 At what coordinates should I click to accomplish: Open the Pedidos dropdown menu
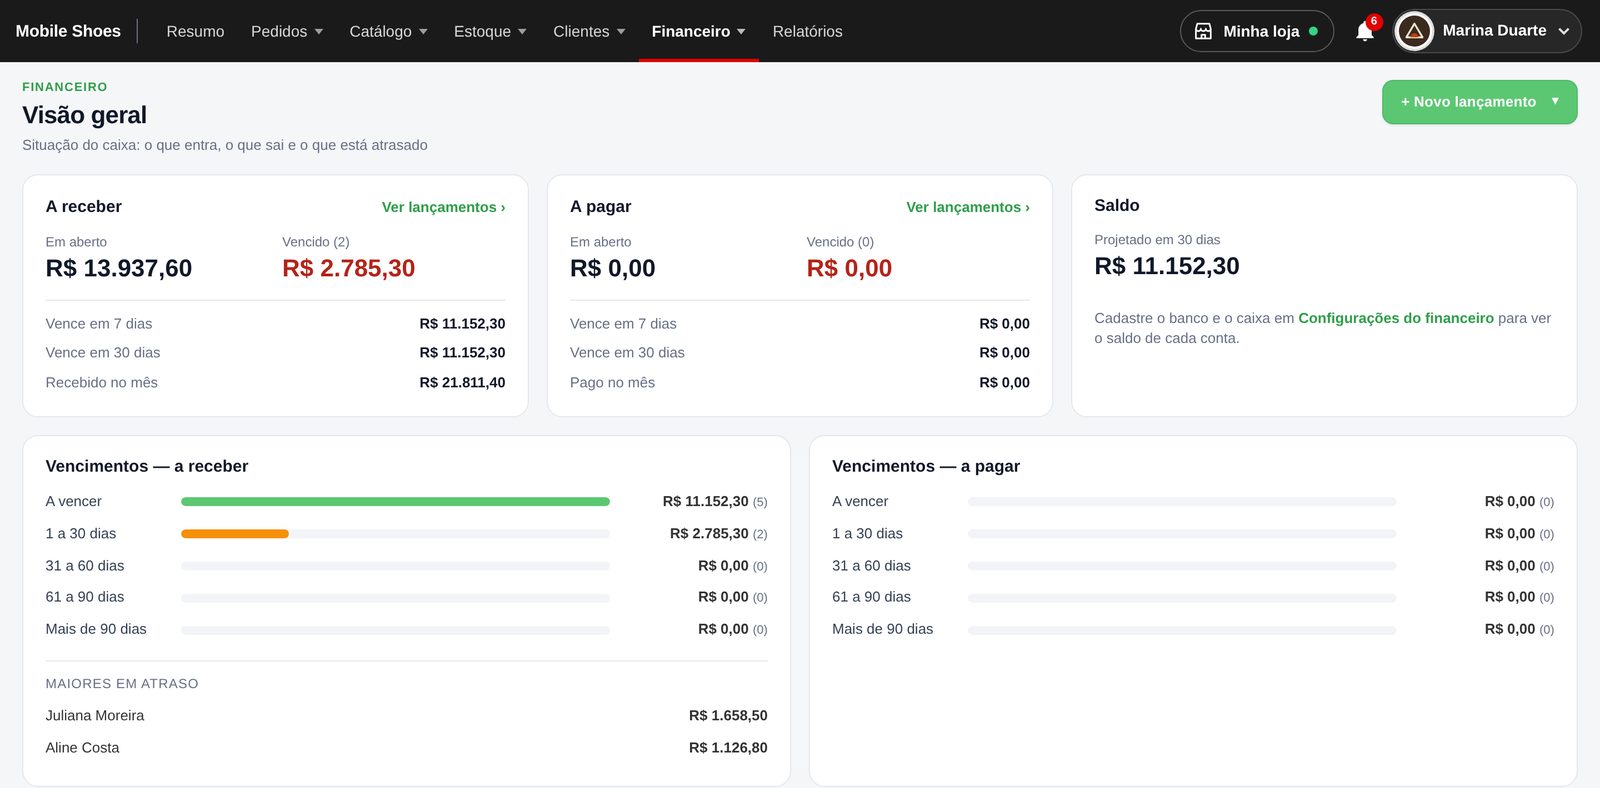click(x=287, y=31)
